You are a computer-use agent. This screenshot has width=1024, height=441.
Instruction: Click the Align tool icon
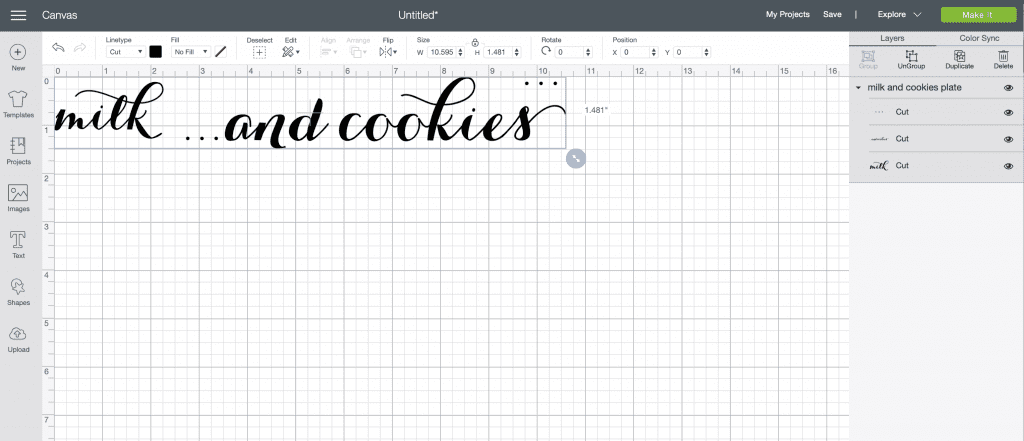click(x=329, y=52)
